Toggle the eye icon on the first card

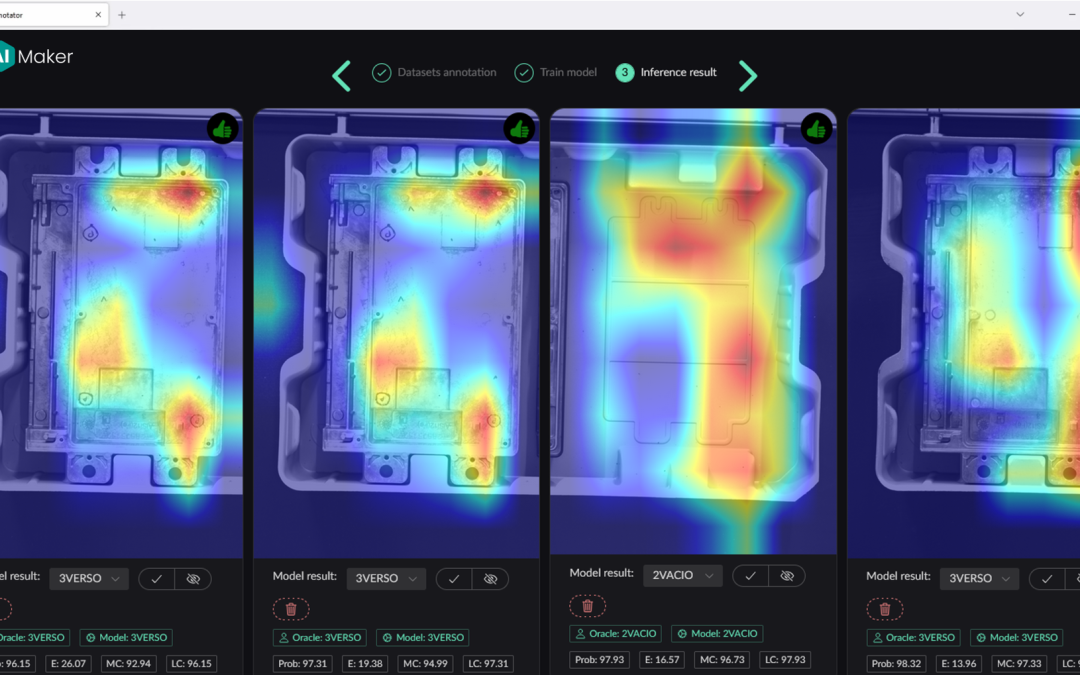pyautogui.click(x=193, y=579)
